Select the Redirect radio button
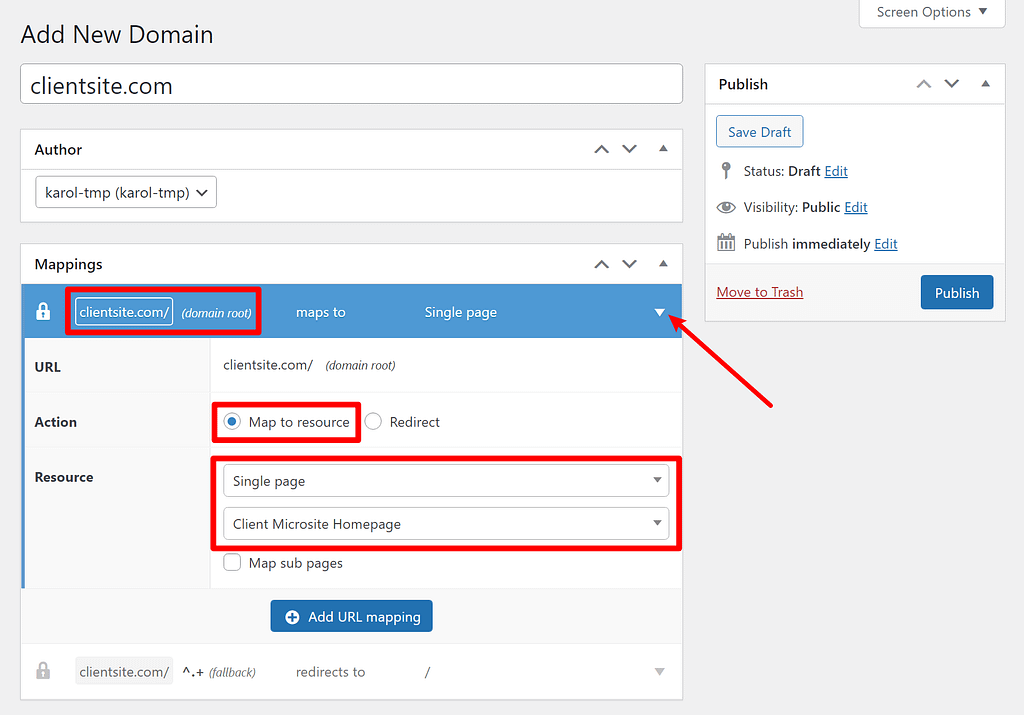 point(375,421)
